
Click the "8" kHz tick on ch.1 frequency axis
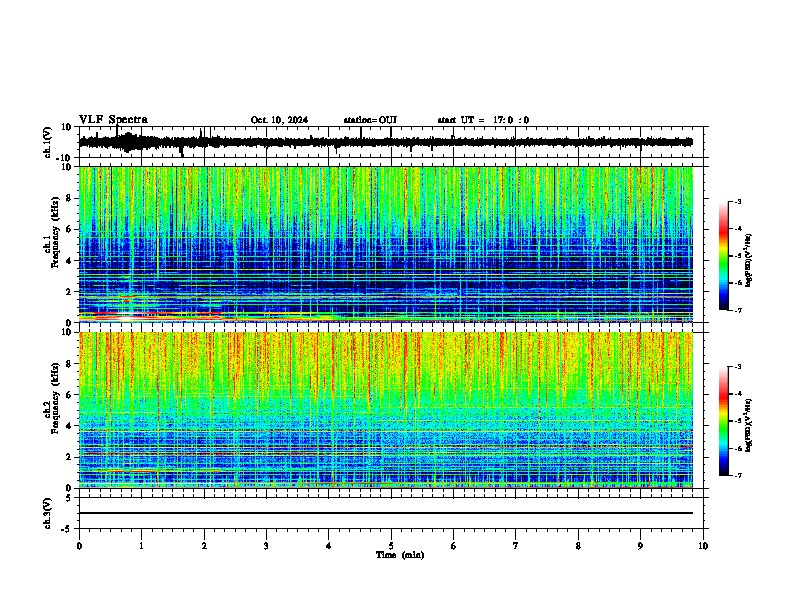pos(70,198)
